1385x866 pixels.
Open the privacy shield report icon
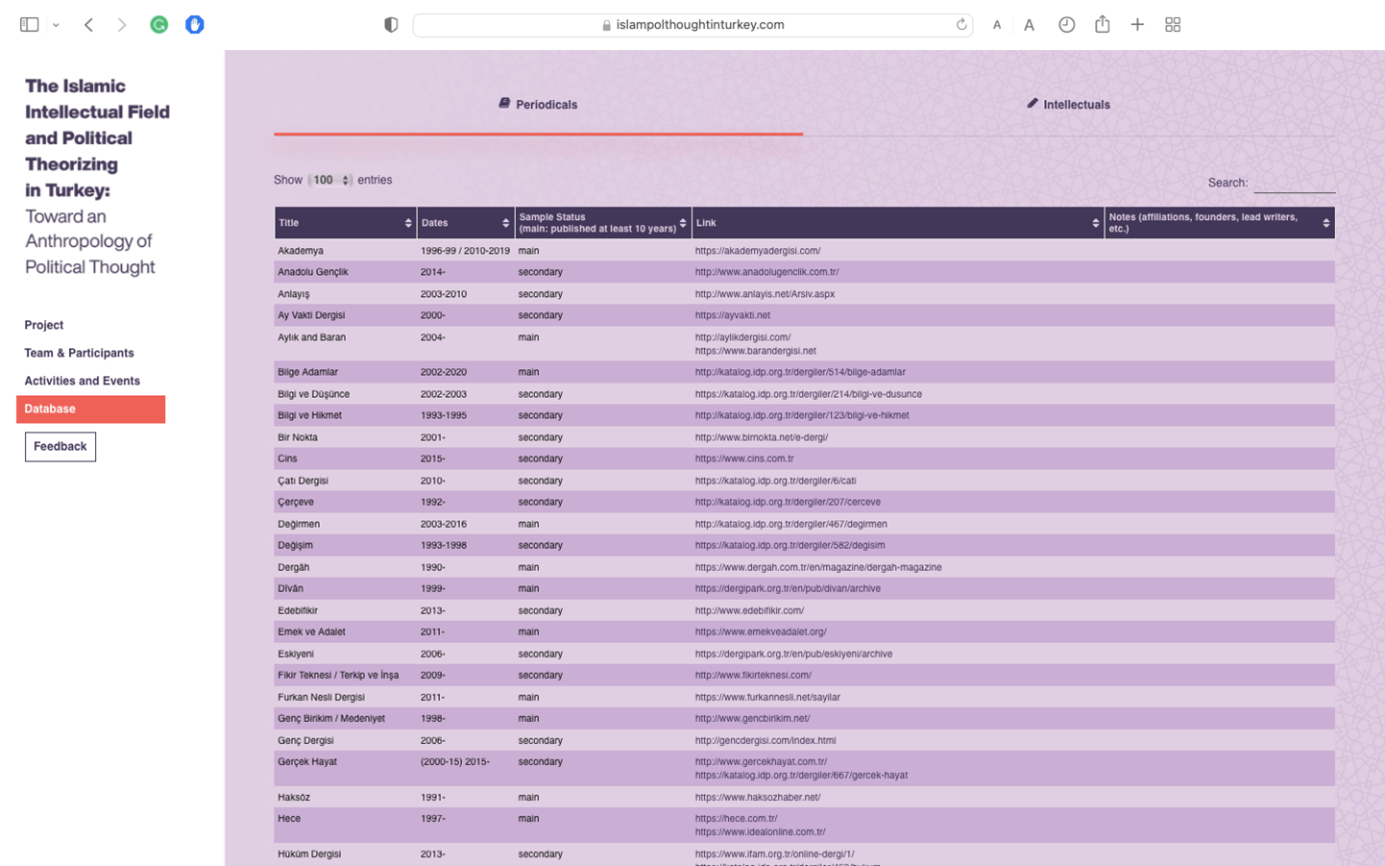pos(391,25)
